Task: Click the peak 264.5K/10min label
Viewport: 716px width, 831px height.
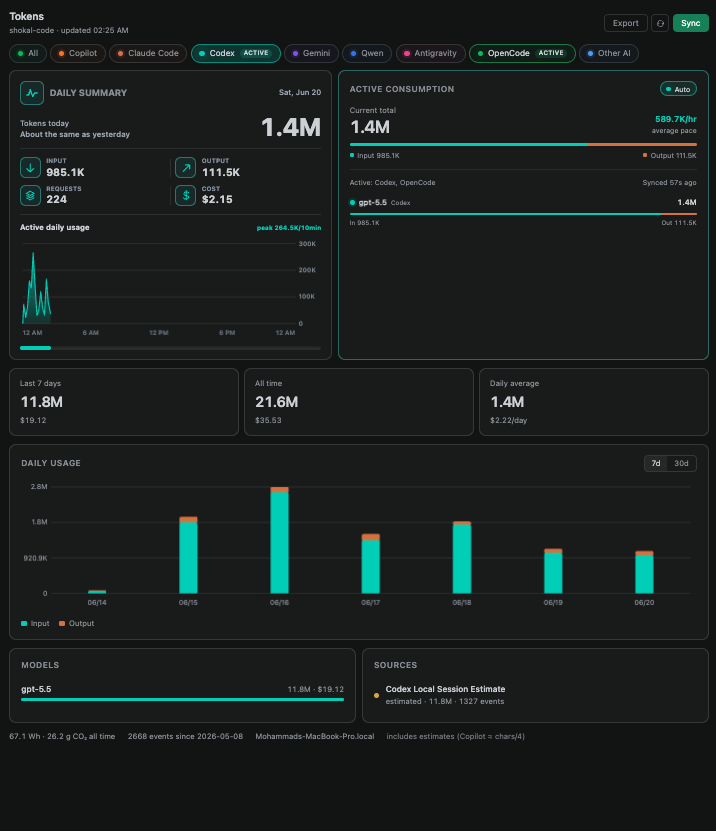Action: pos(289,228)
